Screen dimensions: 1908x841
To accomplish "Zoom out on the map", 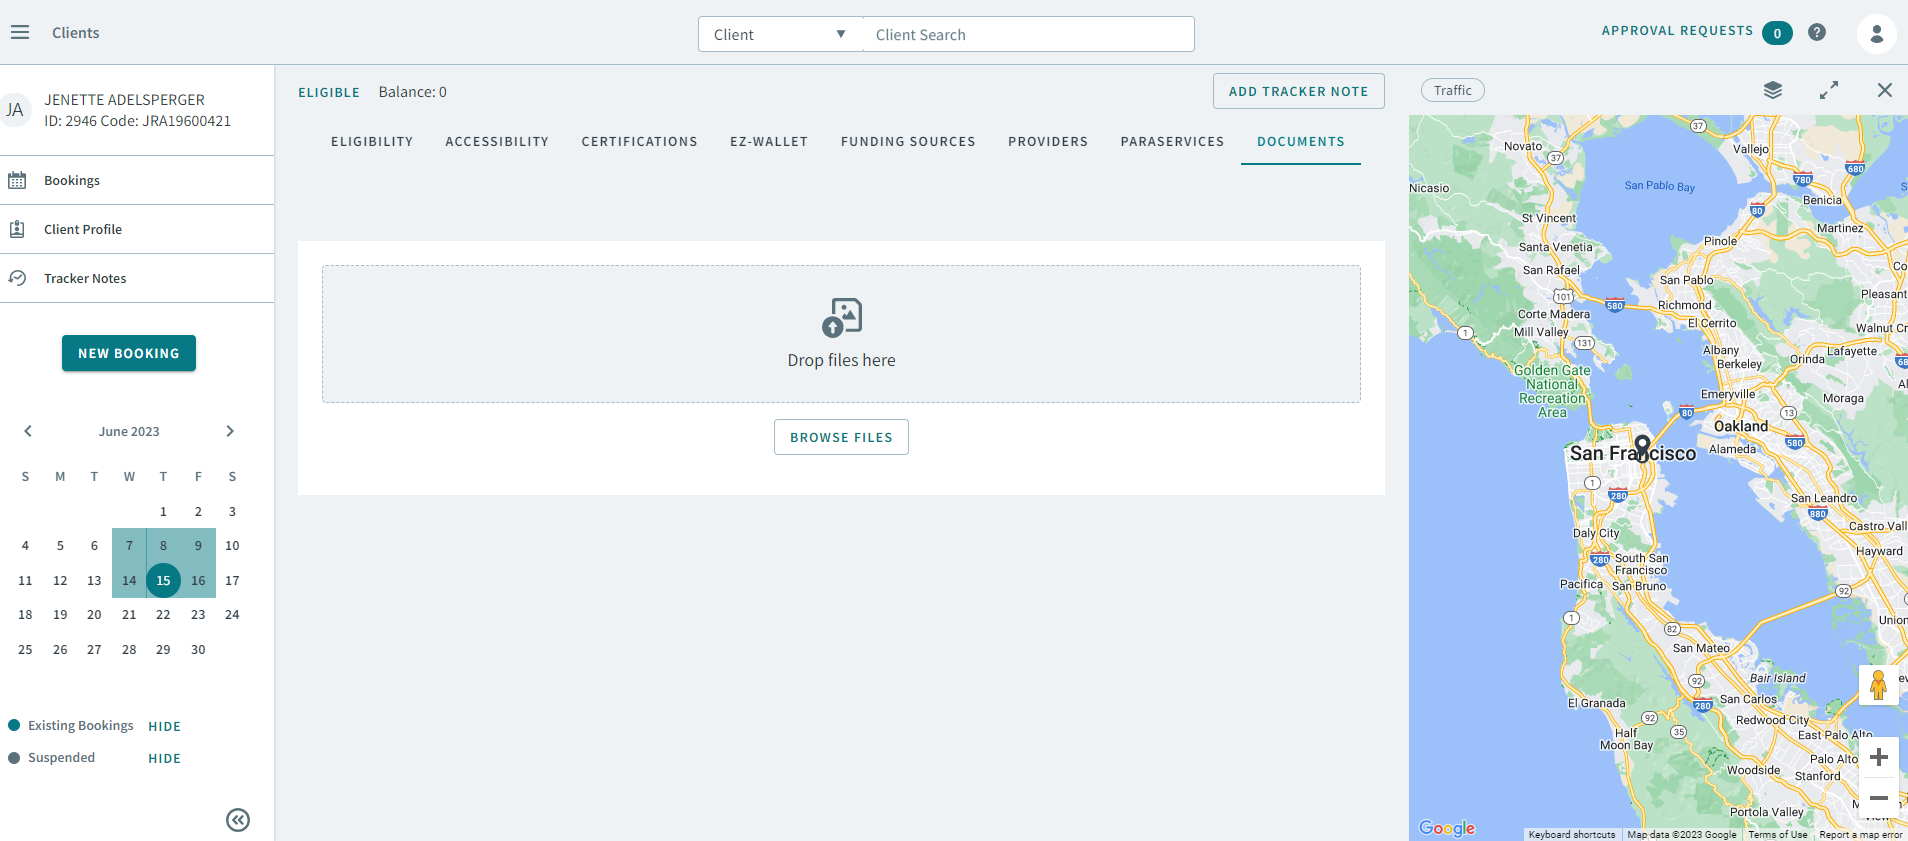I will pyautogui.click(x=1878, y=798).
